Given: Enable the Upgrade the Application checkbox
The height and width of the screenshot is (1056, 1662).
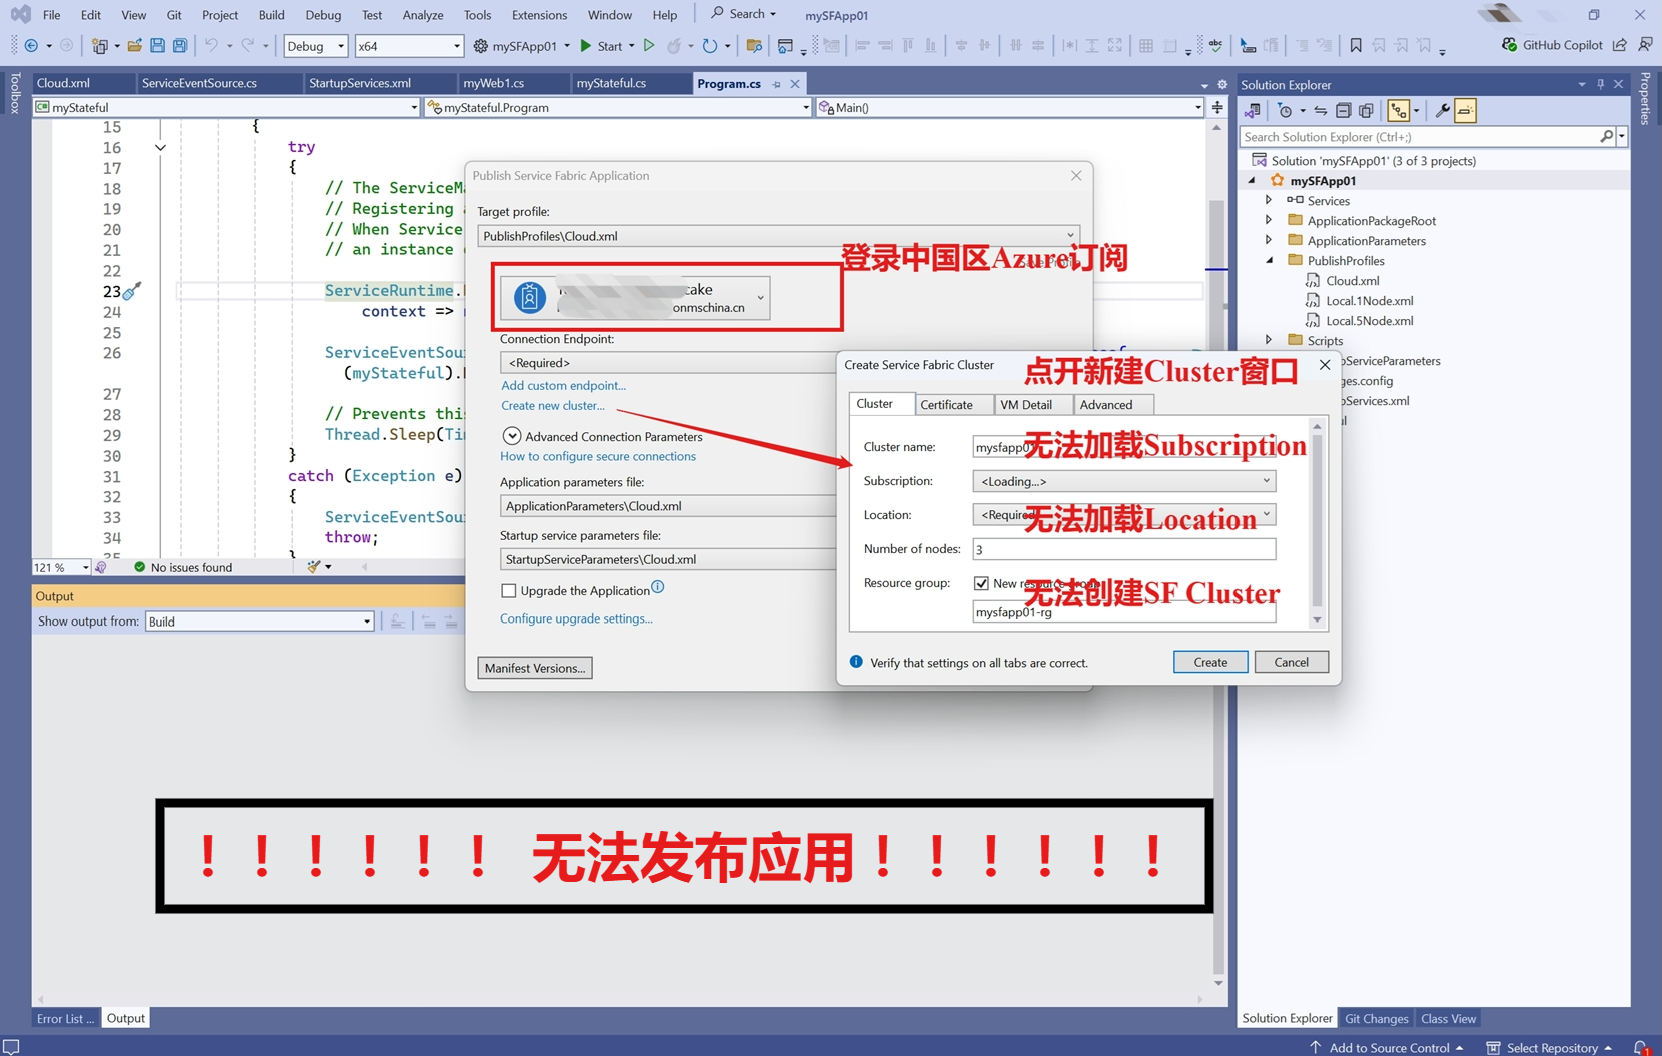Looking at the screenshot, I should 509,590.
